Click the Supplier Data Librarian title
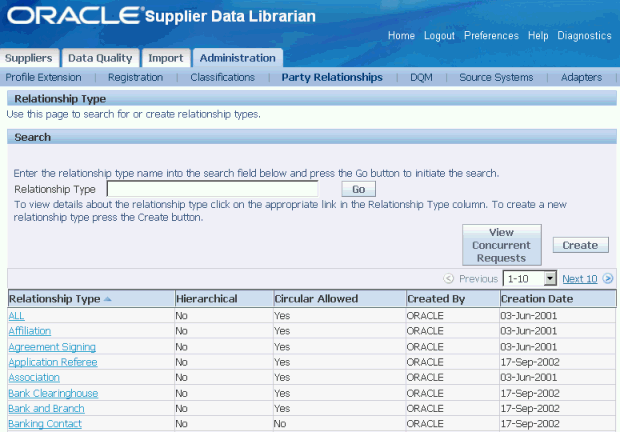 [230, 16]
